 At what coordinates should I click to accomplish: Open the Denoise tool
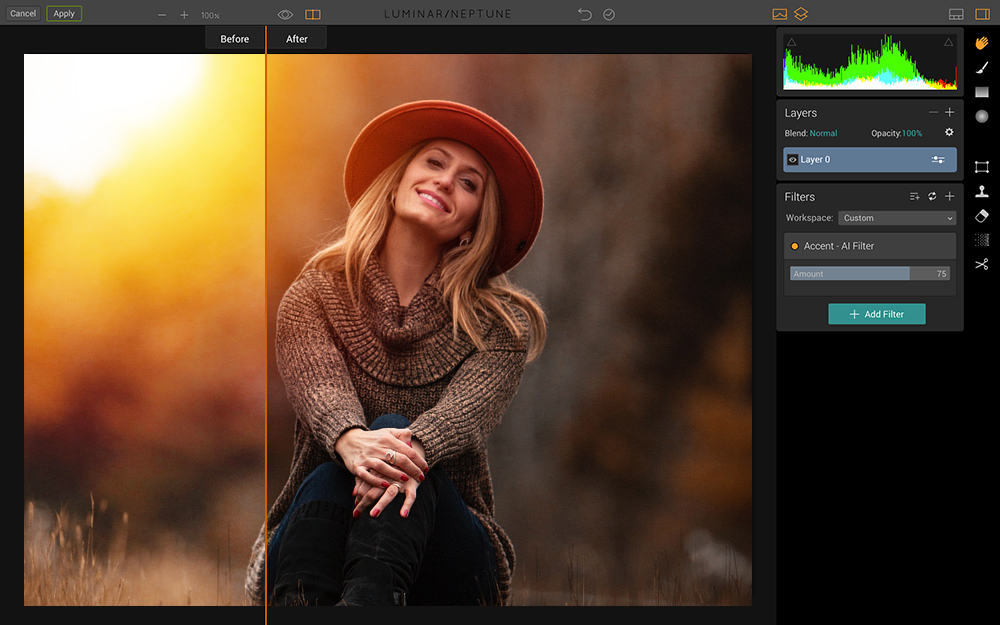click(982, 240)
